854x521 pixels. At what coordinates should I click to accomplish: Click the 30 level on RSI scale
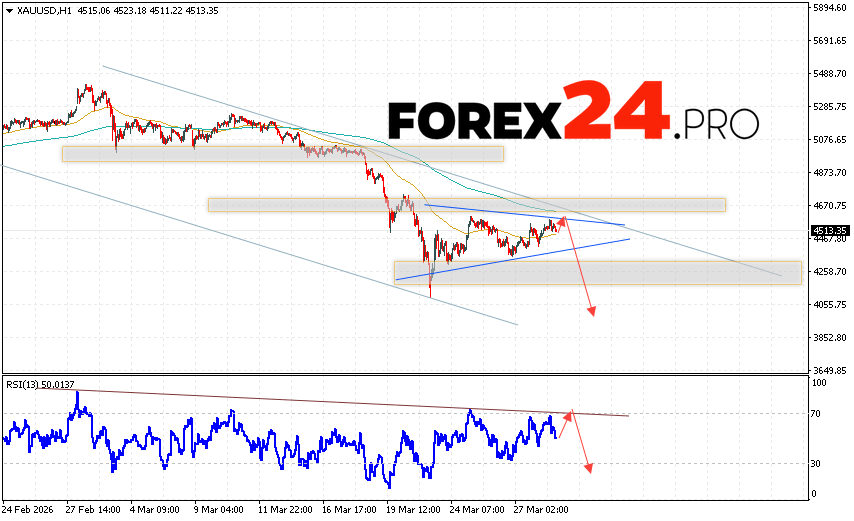click(x=816, y=463)
